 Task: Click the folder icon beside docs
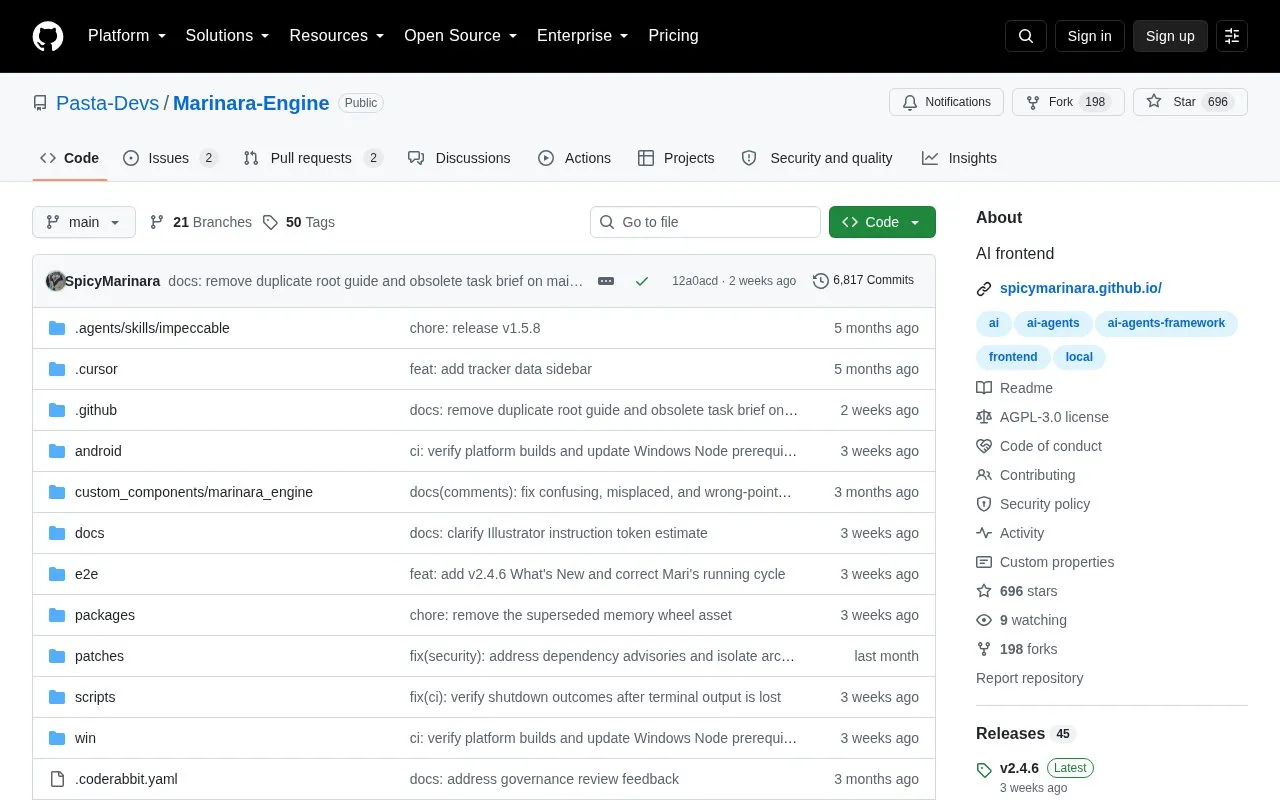57,533
